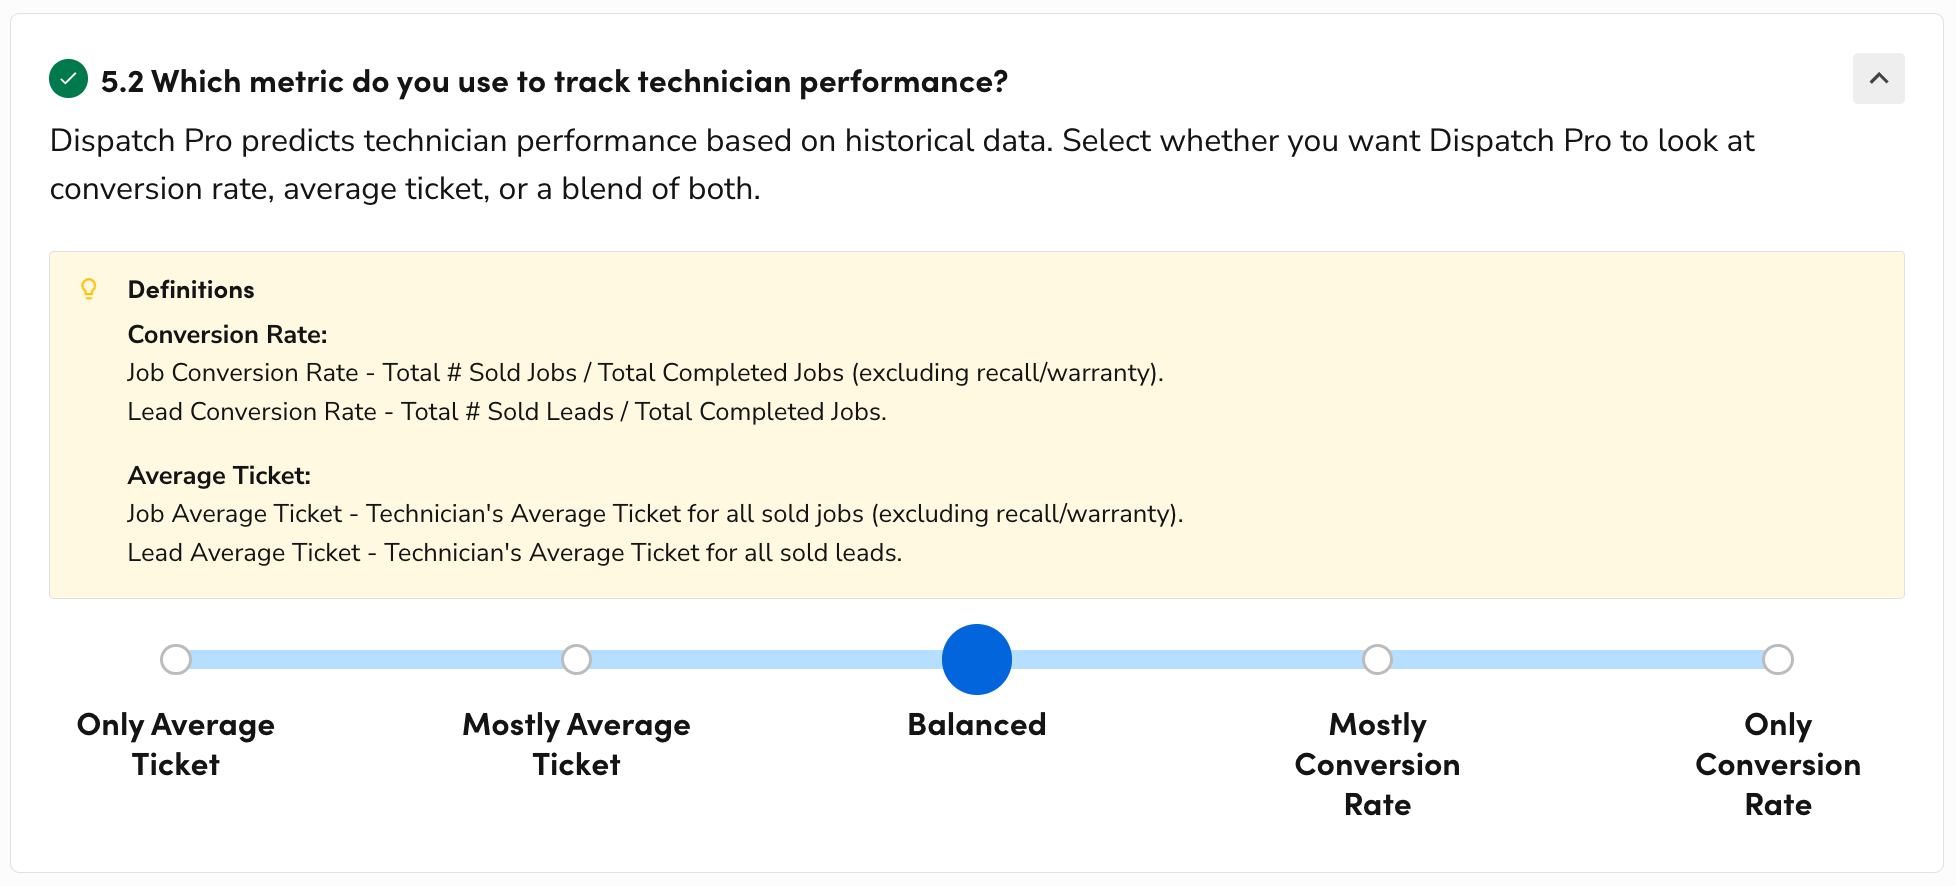
Task: Select the Only Conversion Rate slider stop
Action: tap(1777, 659)
